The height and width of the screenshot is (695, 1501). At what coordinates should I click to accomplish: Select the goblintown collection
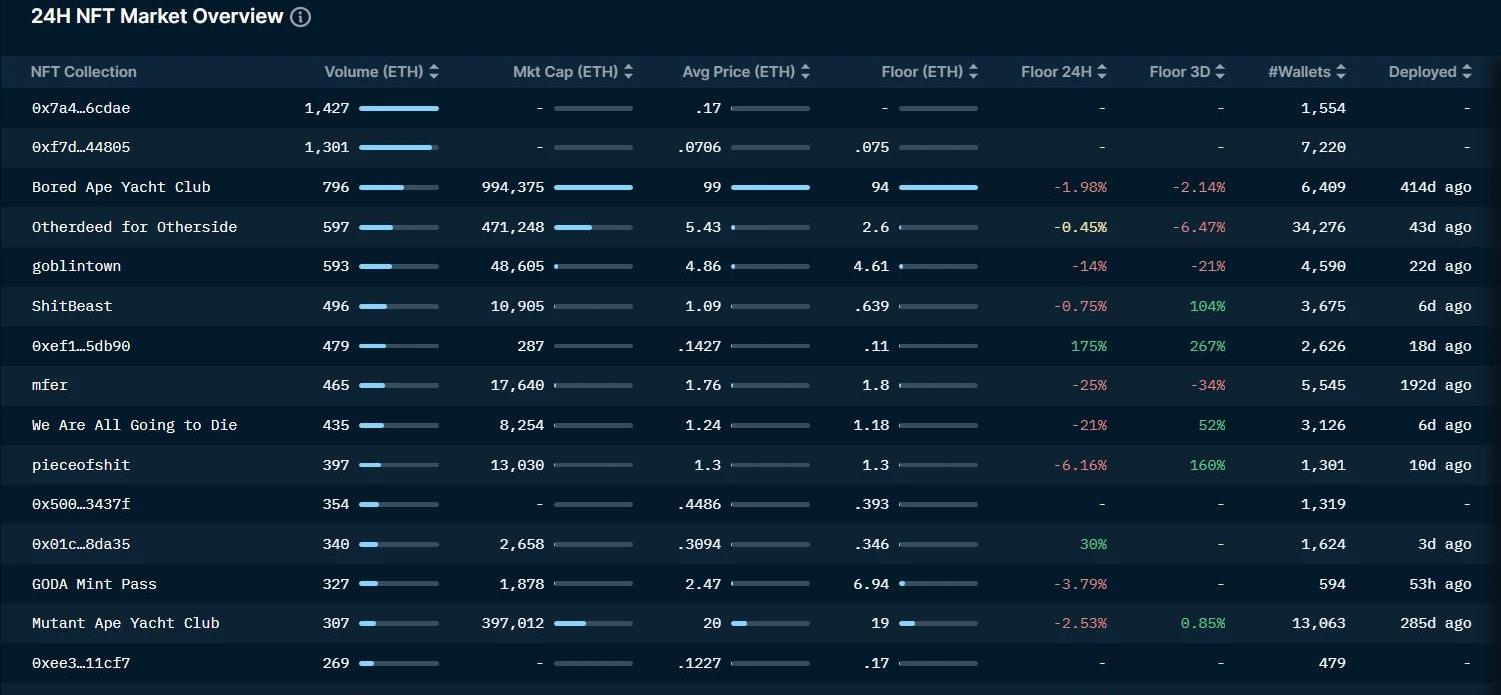pos(76,266)
